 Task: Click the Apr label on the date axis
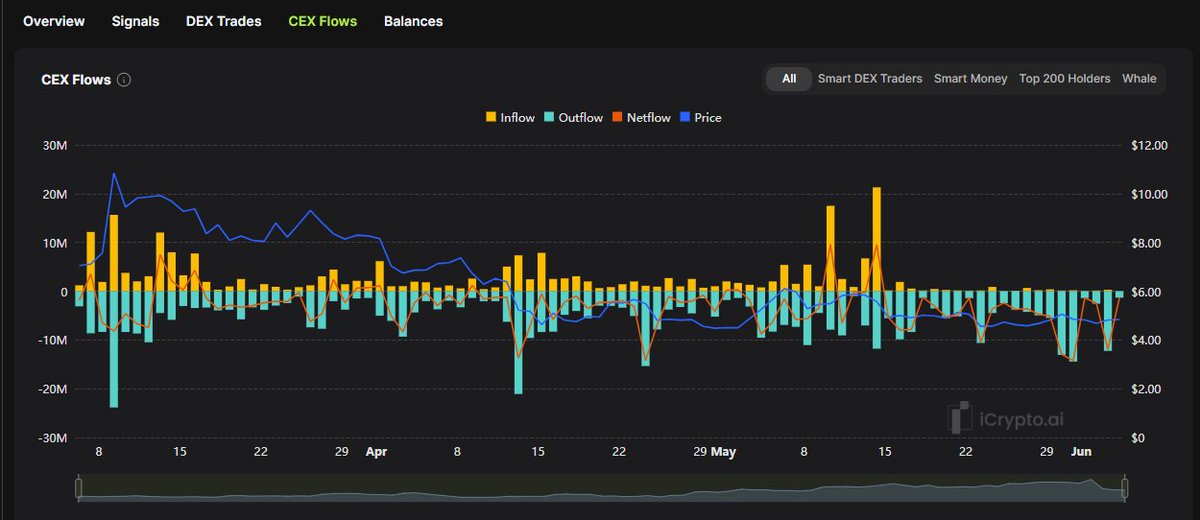click(376, 452)
